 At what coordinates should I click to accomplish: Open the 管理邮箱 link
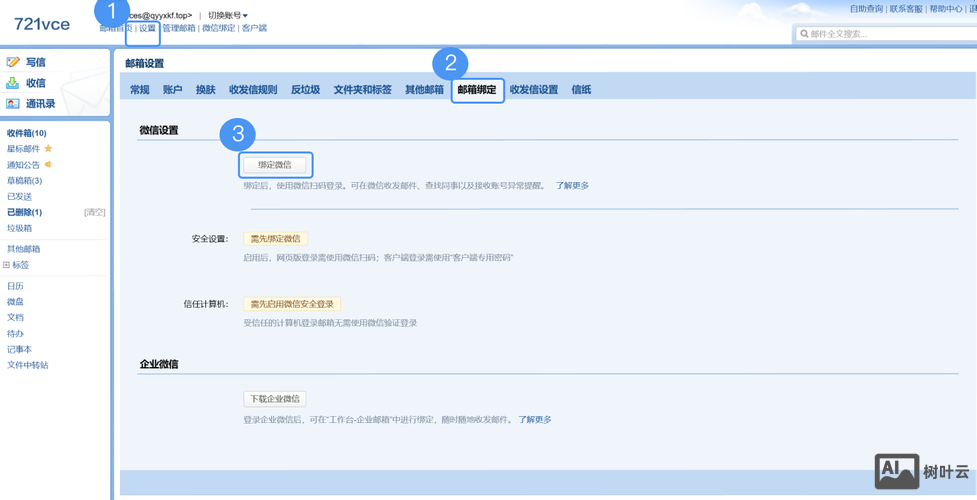(x=179, y=28)
